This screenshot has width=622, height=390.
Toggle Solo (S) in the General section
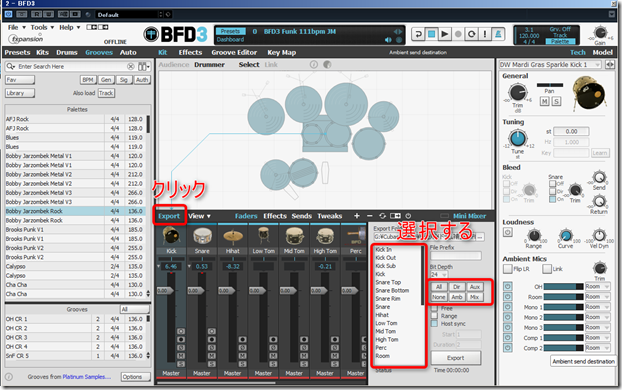point(557,102)
